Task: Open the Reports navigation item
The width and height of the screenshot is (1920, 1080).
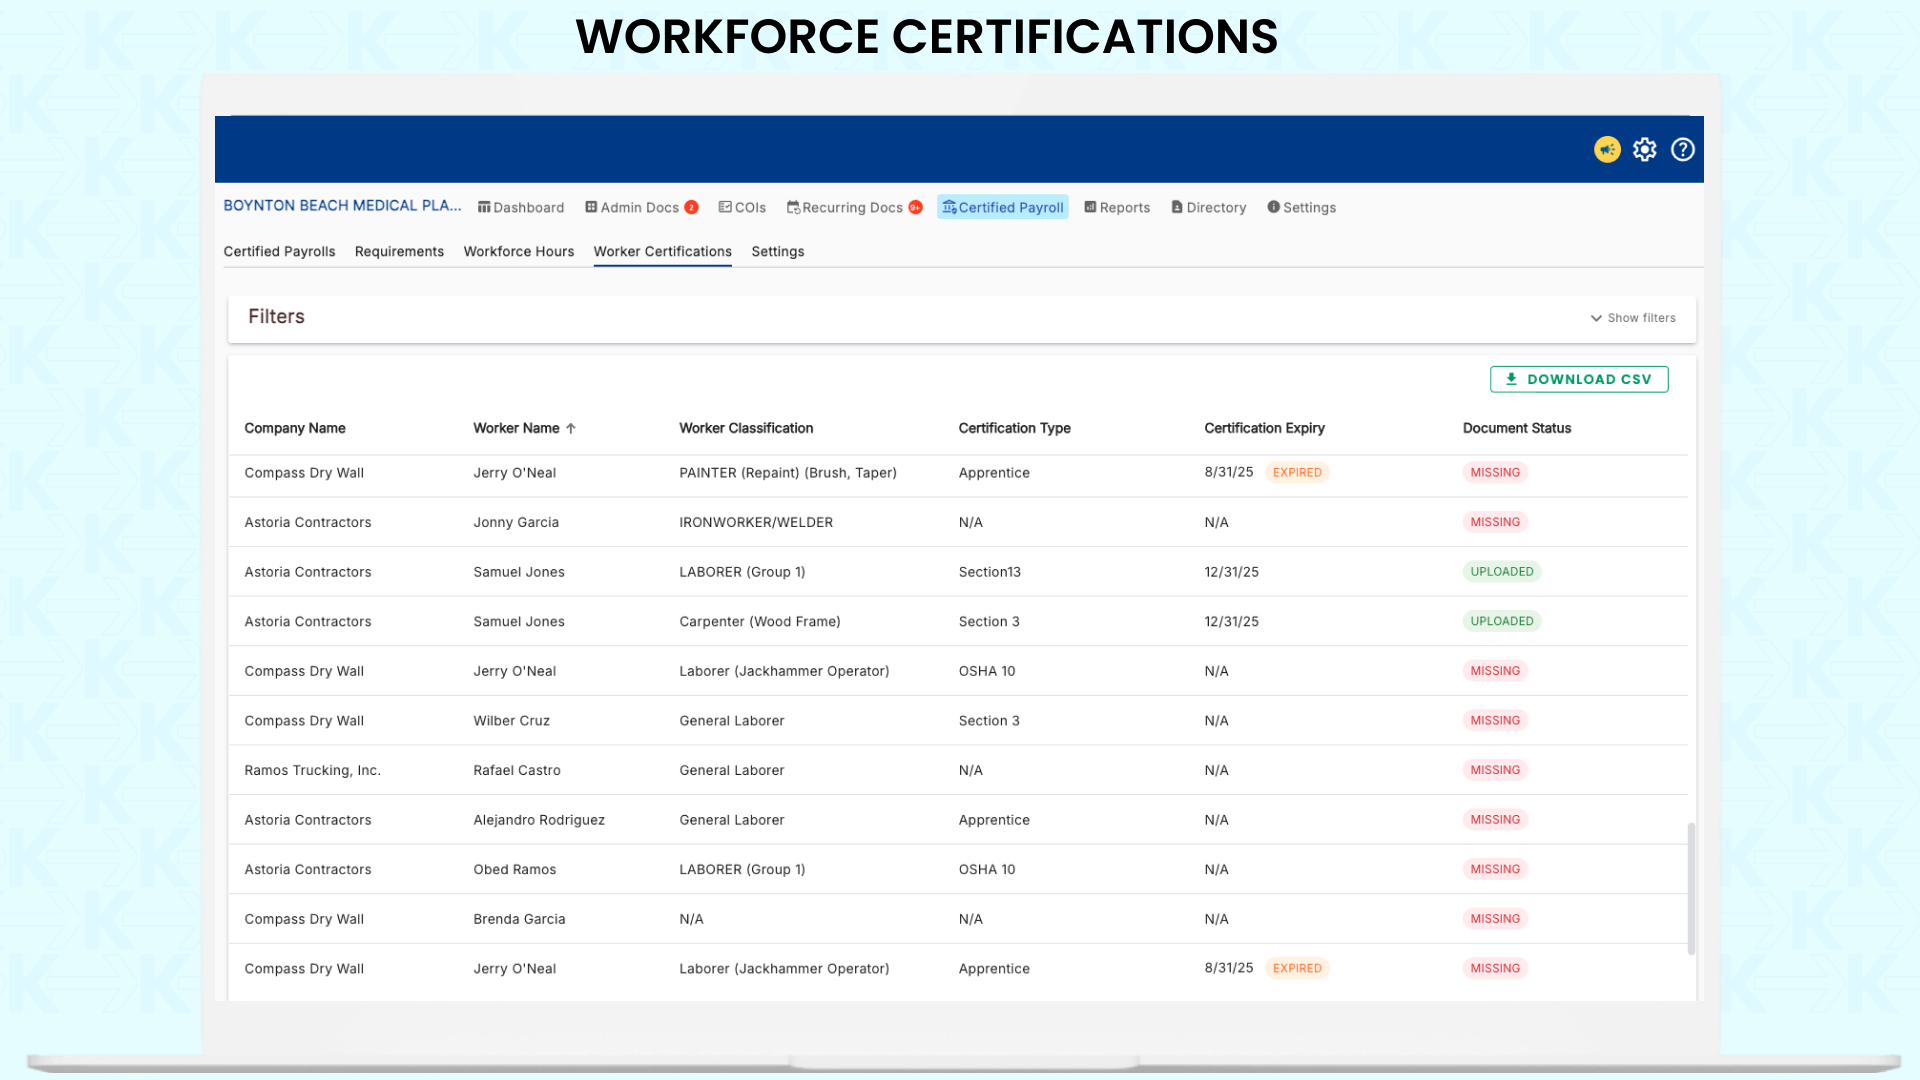Action: click(1117, 208)
